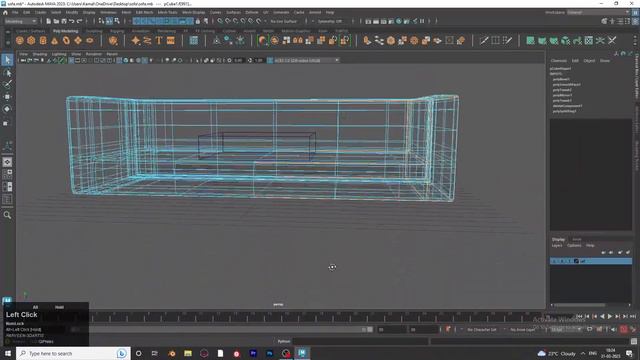Viewport: 640px width, 360px height.
Task: Open the shelf options gear menu
Action: (x=7, y=42)
